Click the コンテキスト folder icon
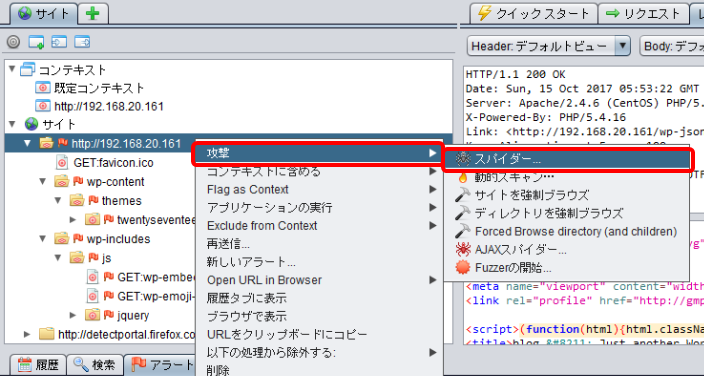 [x=27, y=70]
